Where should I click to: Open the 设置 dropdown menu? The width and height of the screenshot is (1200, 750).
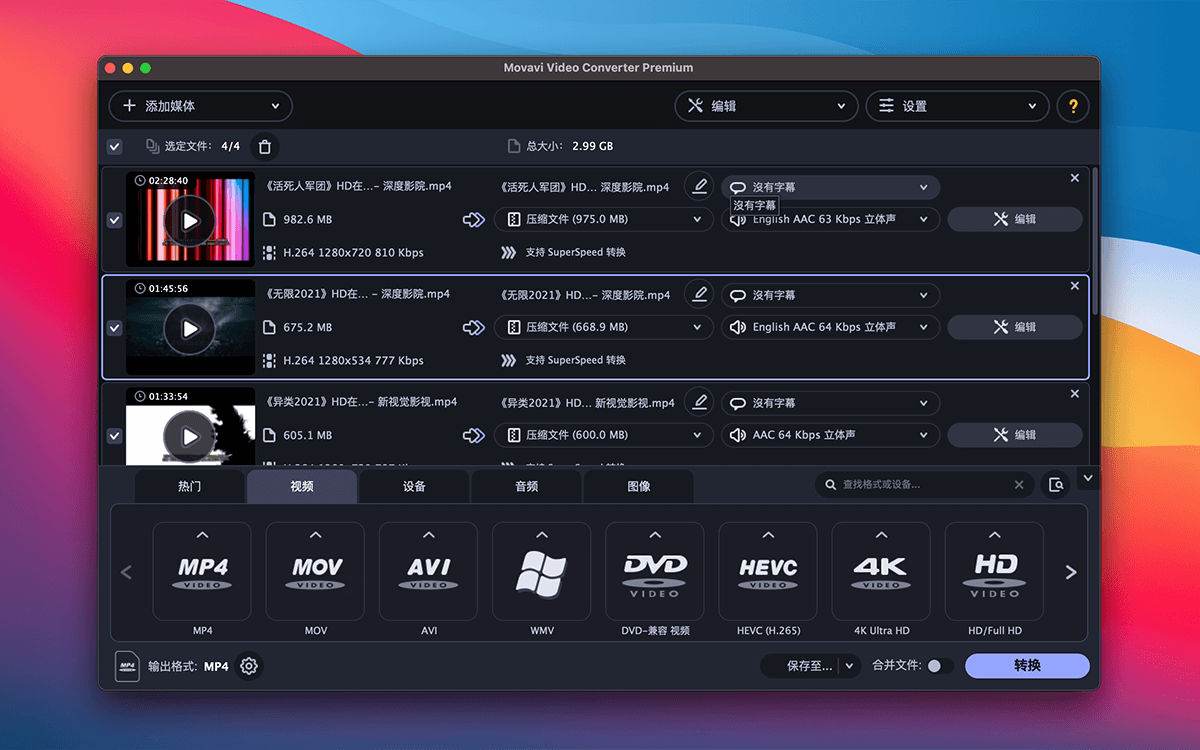tap(957, 106)
